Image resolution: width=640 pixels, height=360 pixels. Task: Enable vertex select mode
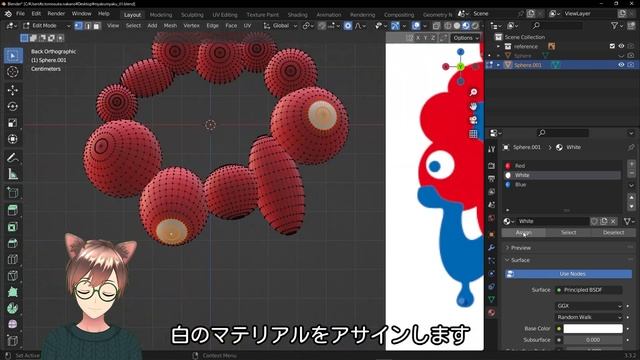pos(78,26)
